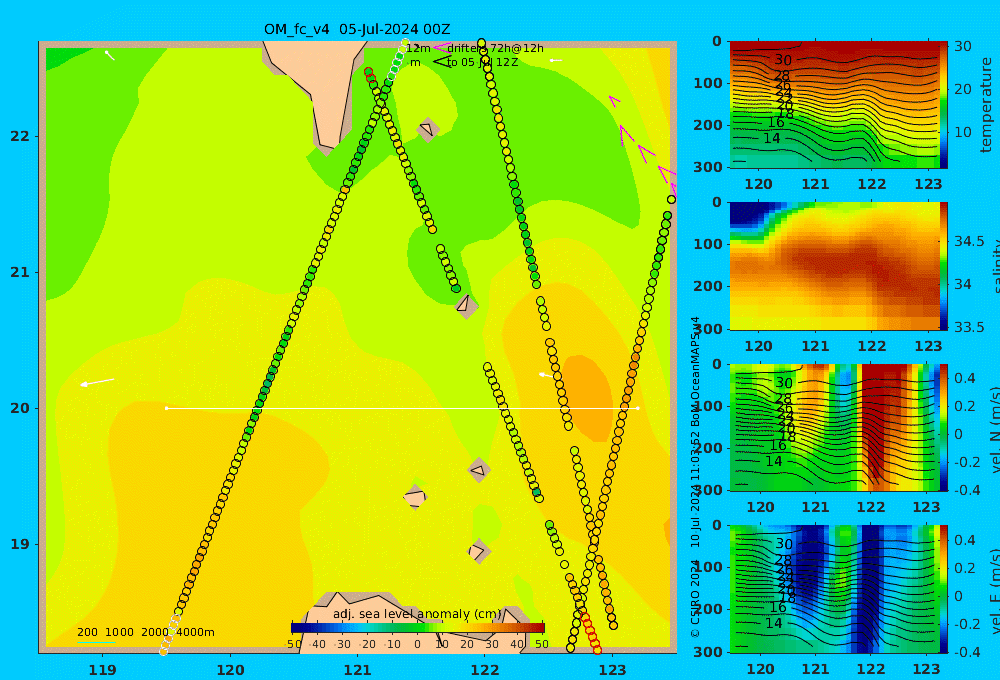1000x680 pixels.
Task: Click the longitude label 119 on main map
Action: pos(103,670)
